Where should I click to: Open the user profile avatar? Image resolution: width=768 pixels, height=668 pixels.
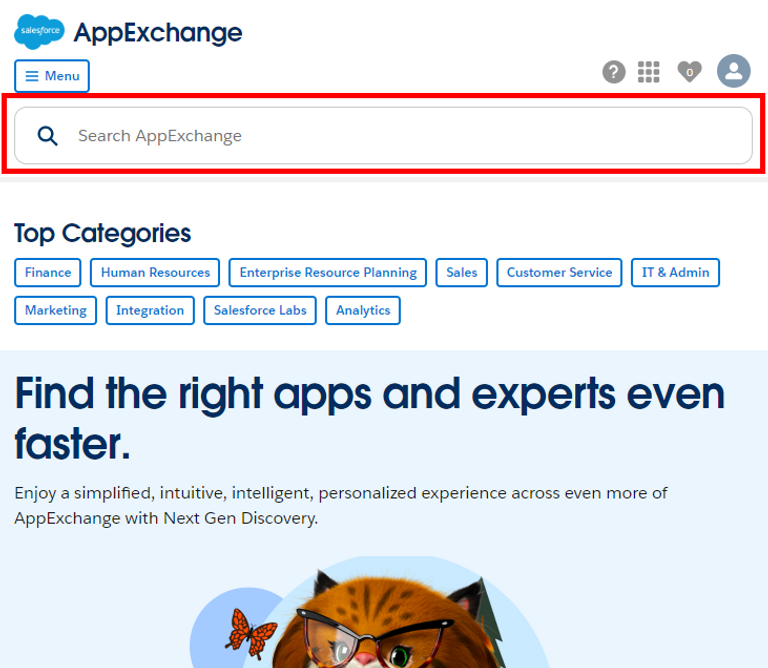pos(733,71)
